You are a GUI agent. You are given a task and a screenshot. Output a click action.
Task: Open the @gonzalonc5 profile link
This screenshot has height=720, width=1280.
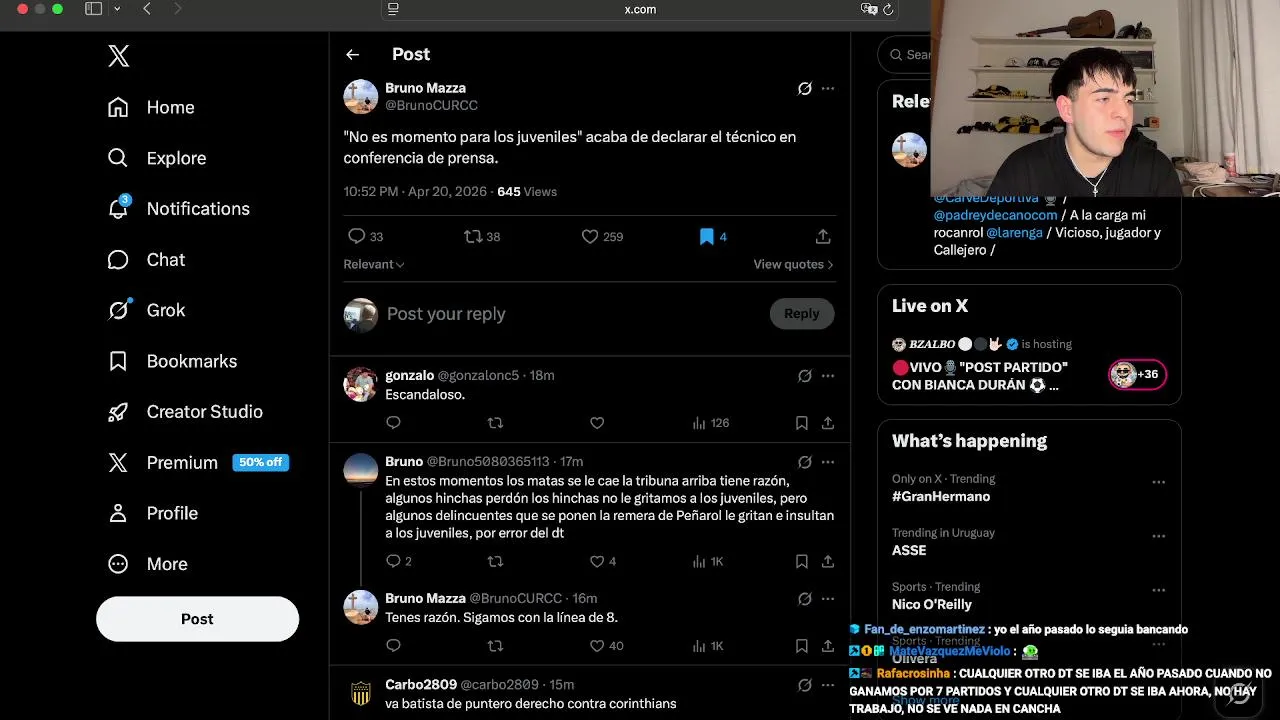click(x=478, y=375)
